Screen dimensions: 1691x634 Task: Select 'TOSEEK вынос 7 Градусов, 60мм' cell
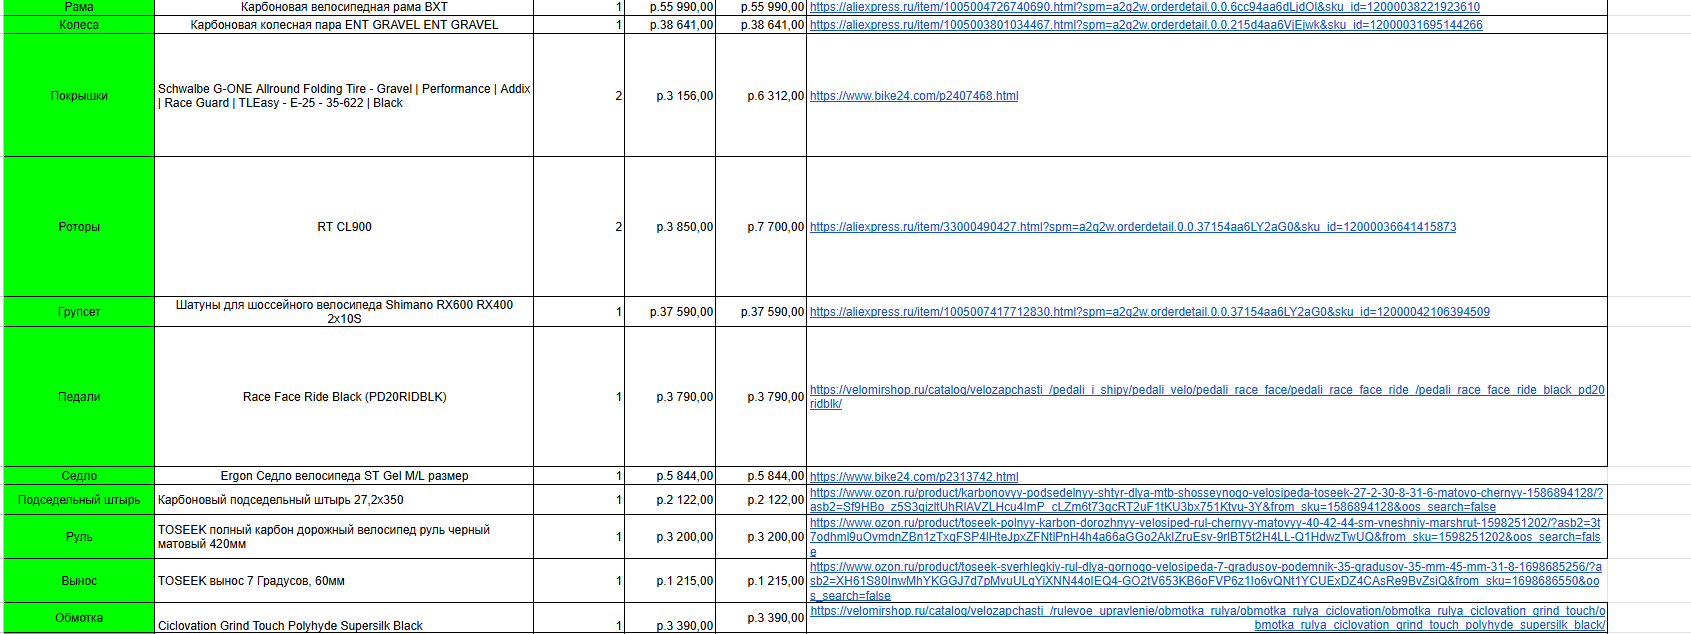tap(344, 581)
